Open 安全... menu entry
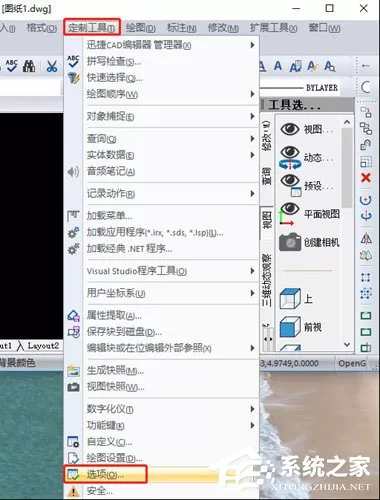 point(161,491)
